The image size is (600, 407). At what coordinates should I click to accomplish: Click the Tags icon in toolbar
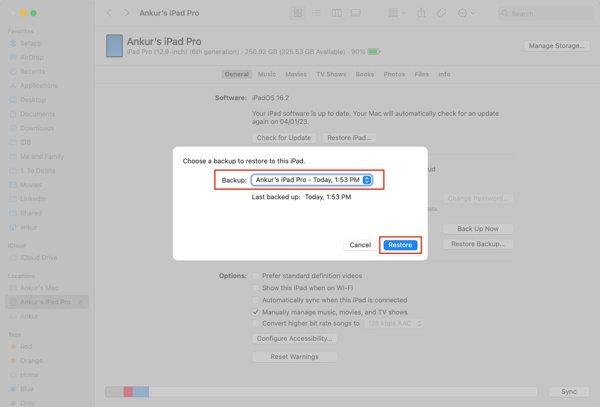441,13
